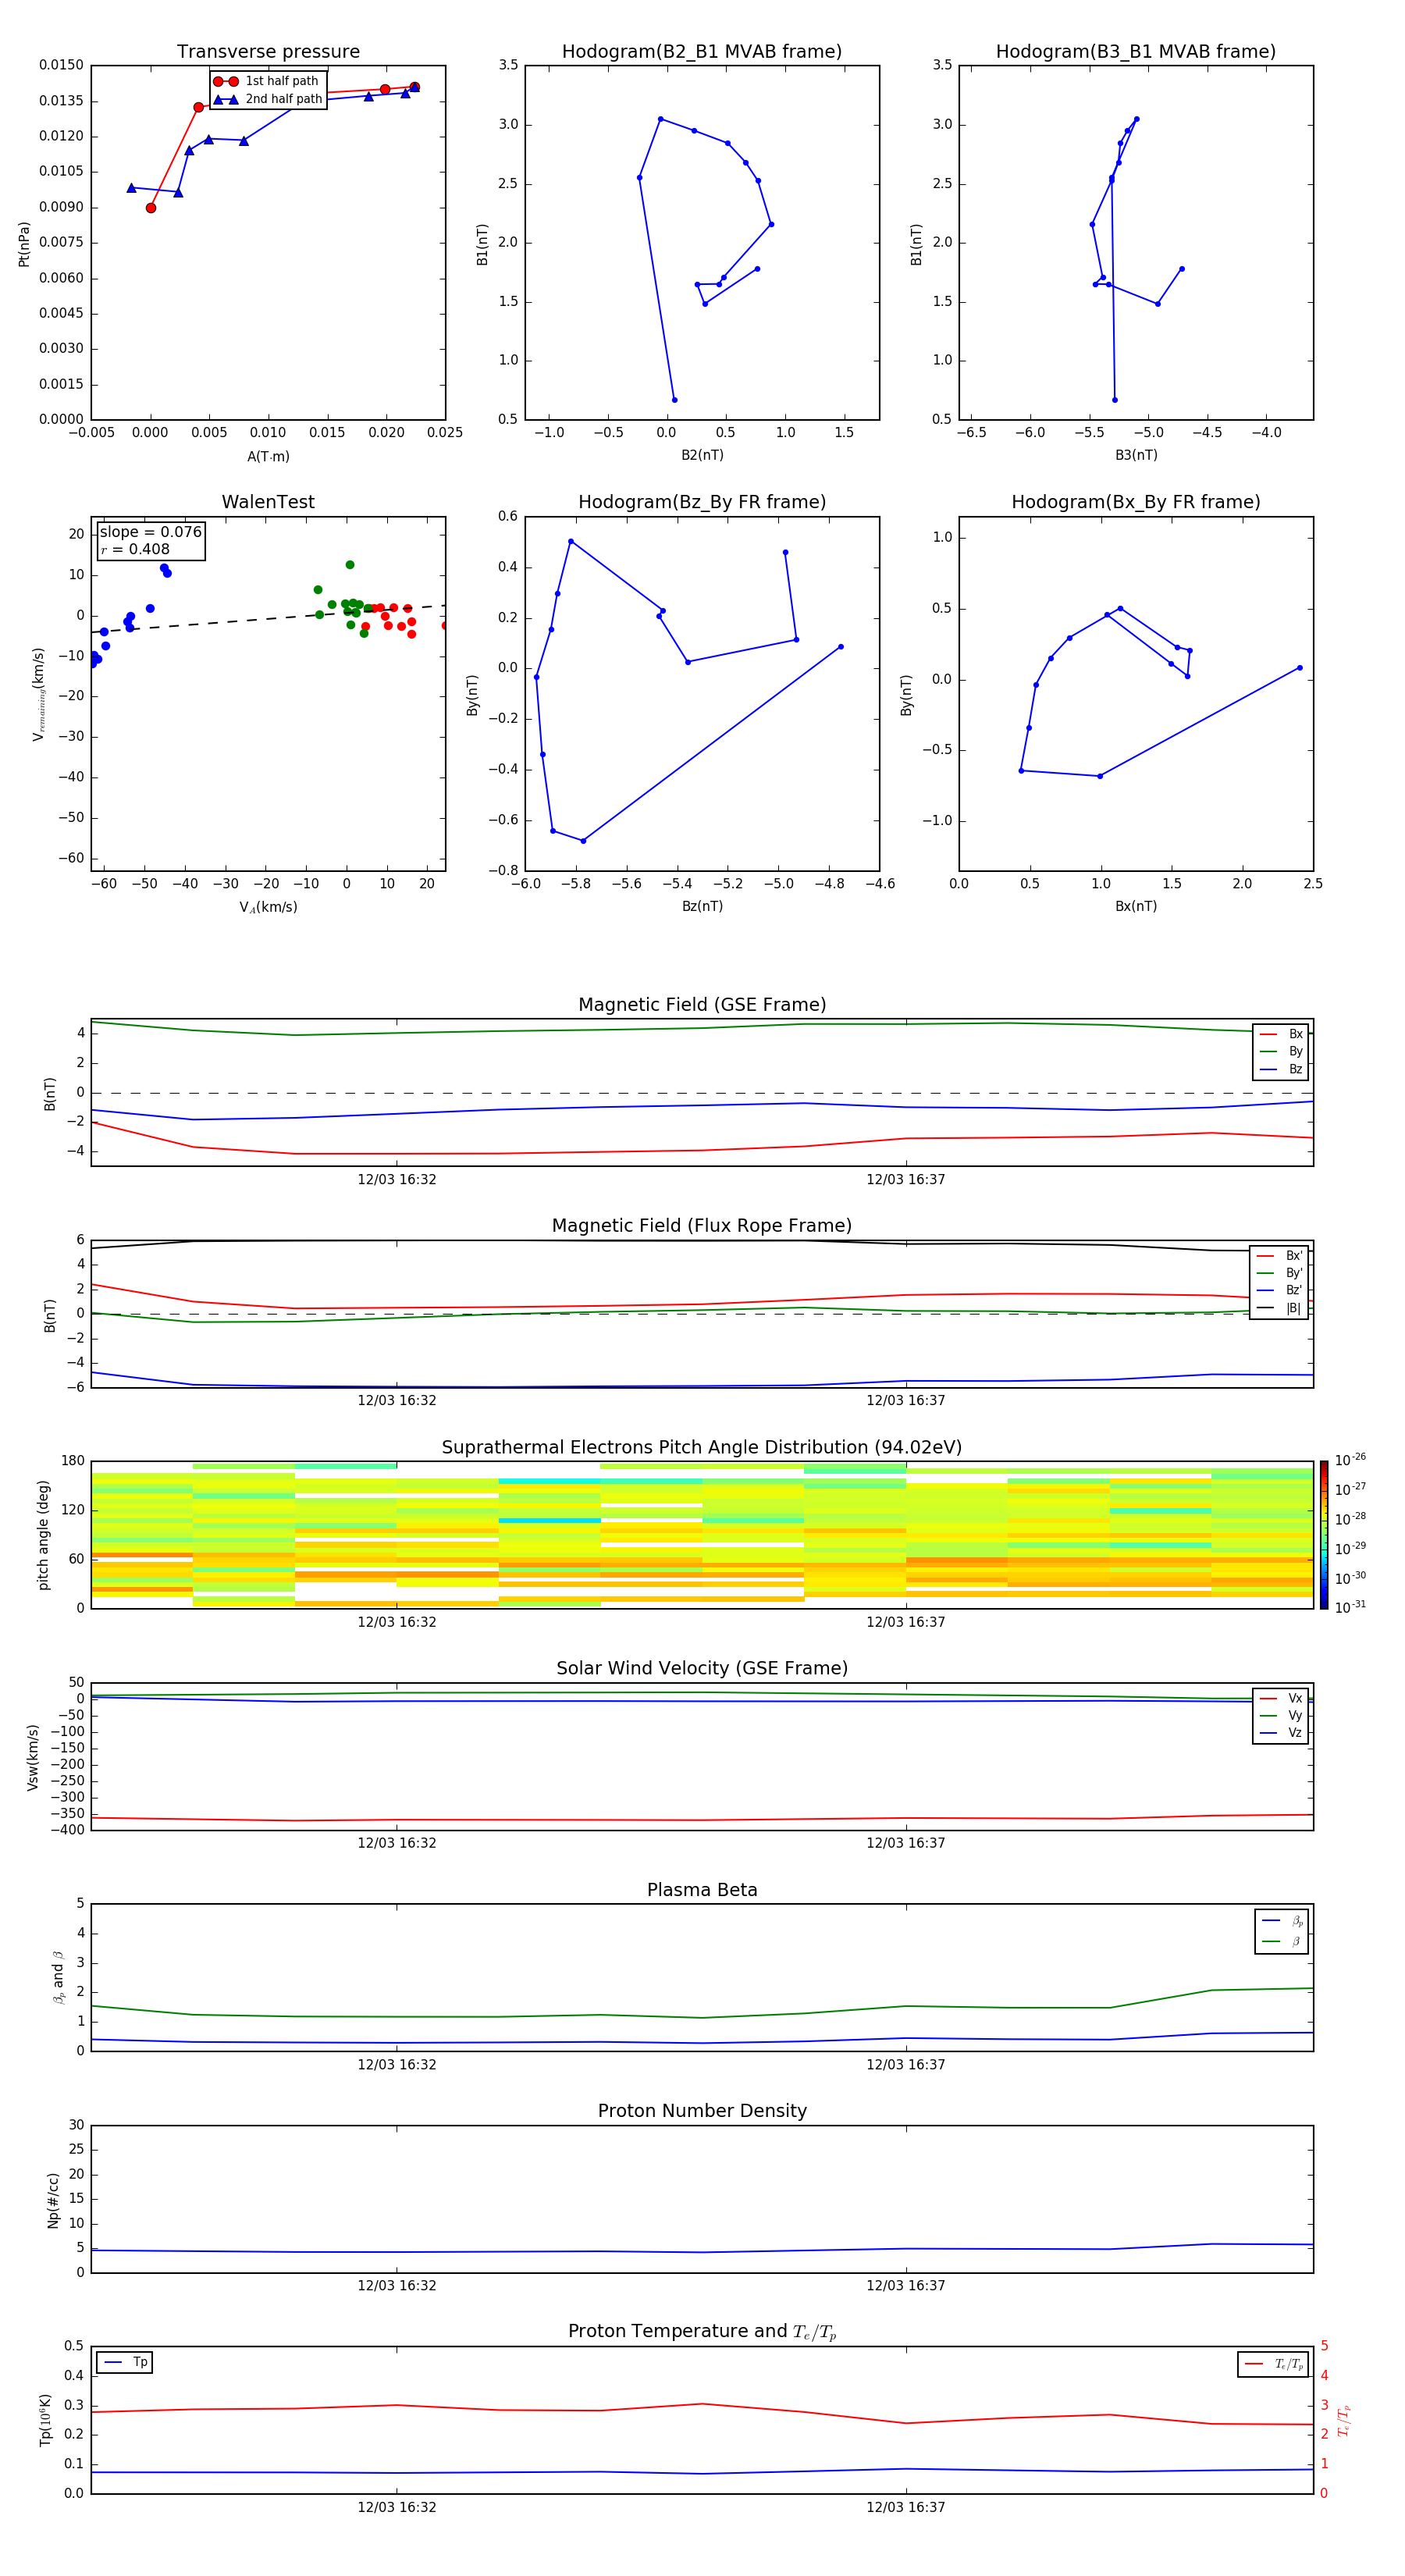Click 'Vx' in solar wind legend
Image resolution: width=1405 pixels, height=2576 pixels.
pyautogui.click(x=1281, y=1698)
